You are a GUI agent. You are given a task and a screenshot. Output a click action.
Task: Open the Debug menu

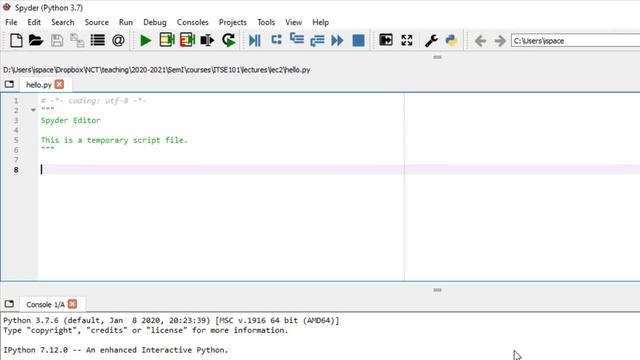click(155, 22)
